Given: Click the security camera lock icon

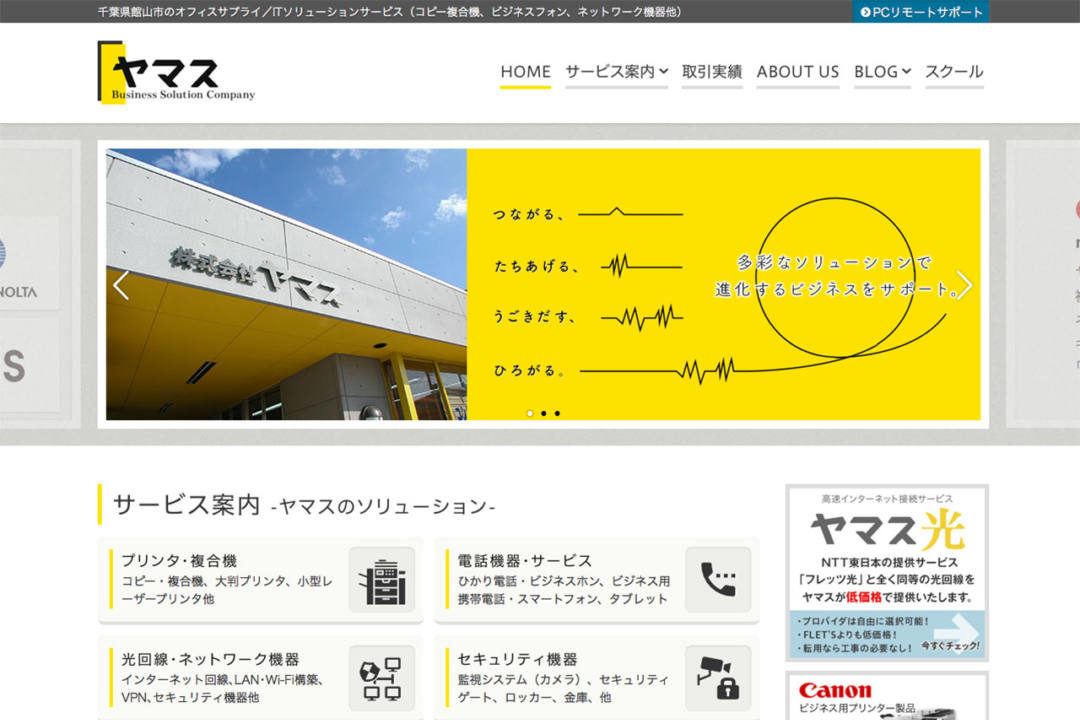Looking at the screenshot, I should click(x=717, y=677).
